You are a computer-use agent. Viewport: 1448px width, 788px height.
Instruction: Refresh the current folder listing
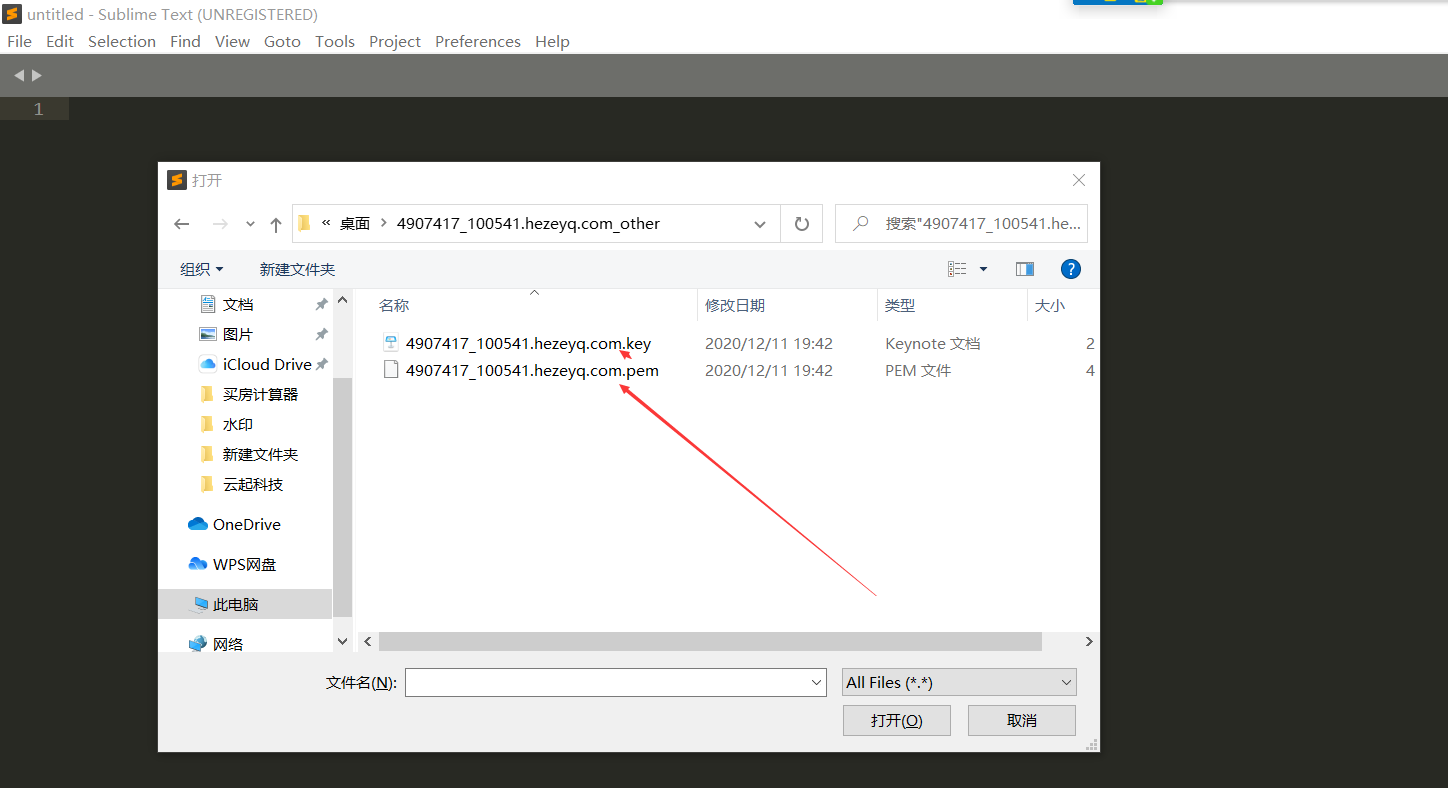point(801,224)
